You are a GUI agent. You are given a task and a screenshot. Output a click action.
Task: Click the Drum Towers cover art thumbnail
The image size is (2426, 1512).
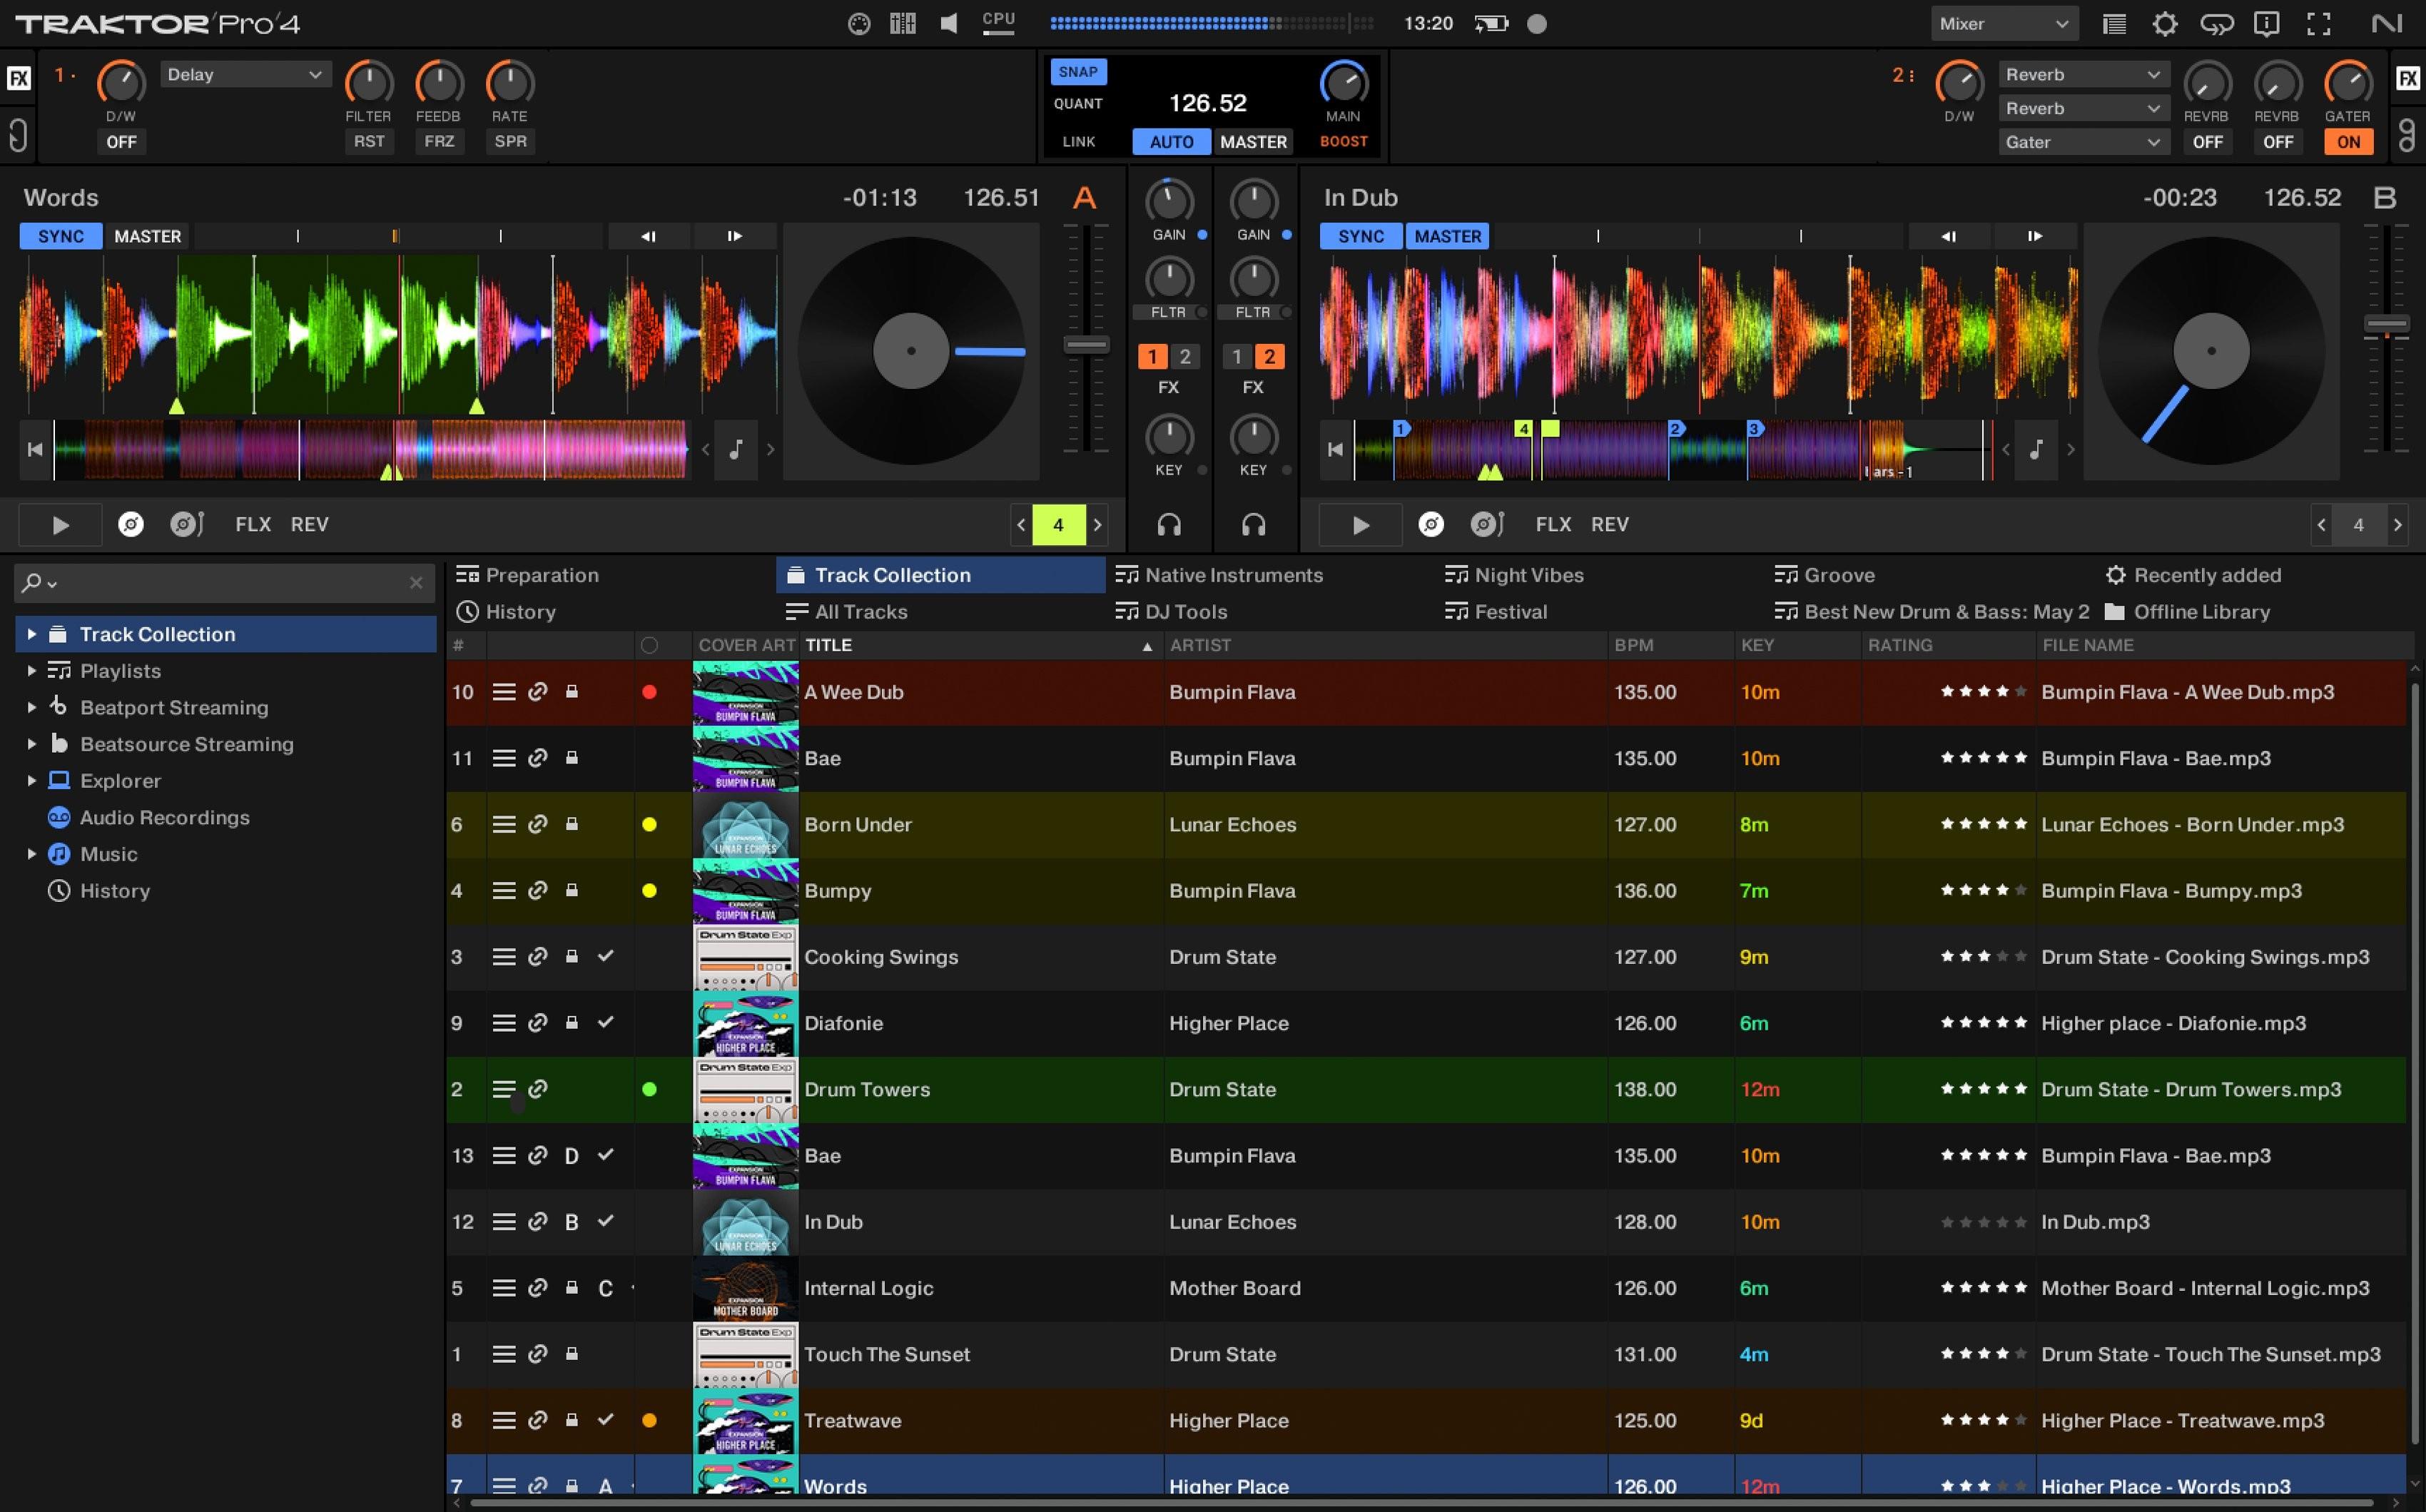point(745,1089)
